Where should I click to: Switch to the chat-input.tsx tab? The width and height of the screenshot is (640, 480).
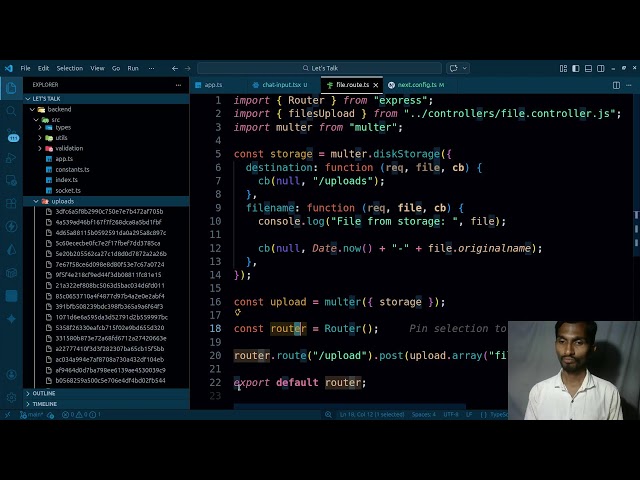pos(283,85)
